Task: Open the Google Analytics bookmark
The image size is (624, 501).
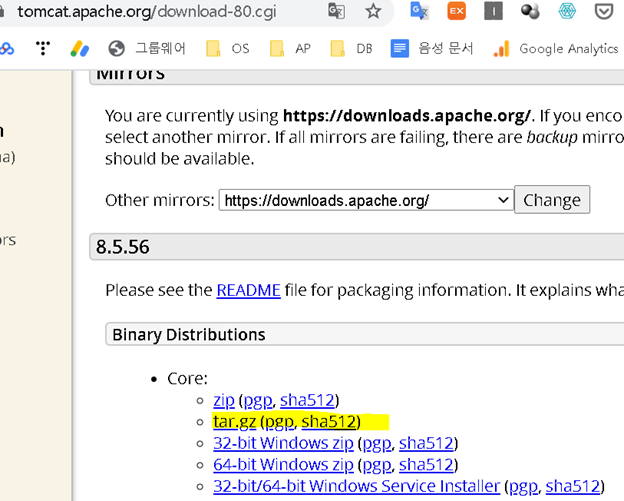Action: coord(556,49)
